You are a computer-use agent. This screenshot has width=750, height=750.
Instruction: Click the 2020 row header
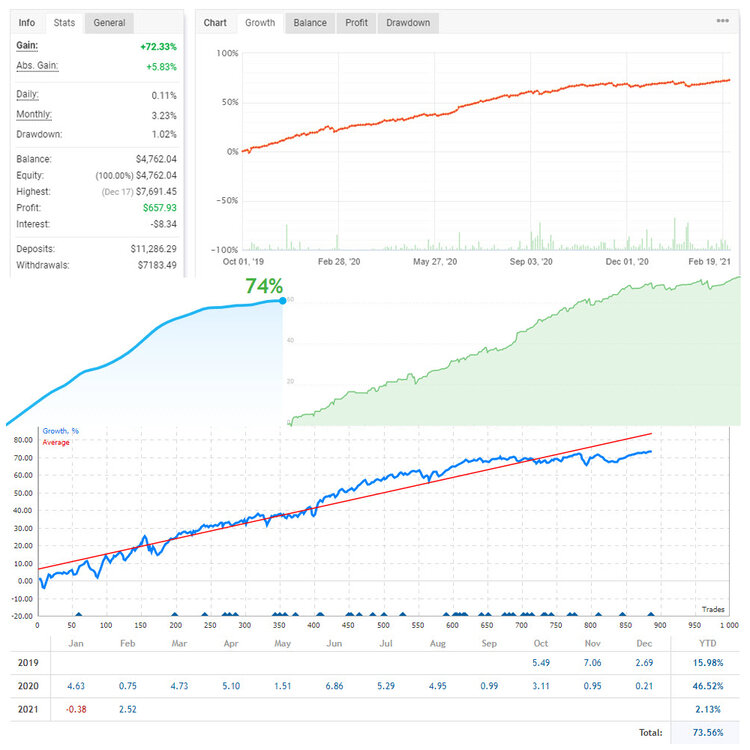pos(28,686)
